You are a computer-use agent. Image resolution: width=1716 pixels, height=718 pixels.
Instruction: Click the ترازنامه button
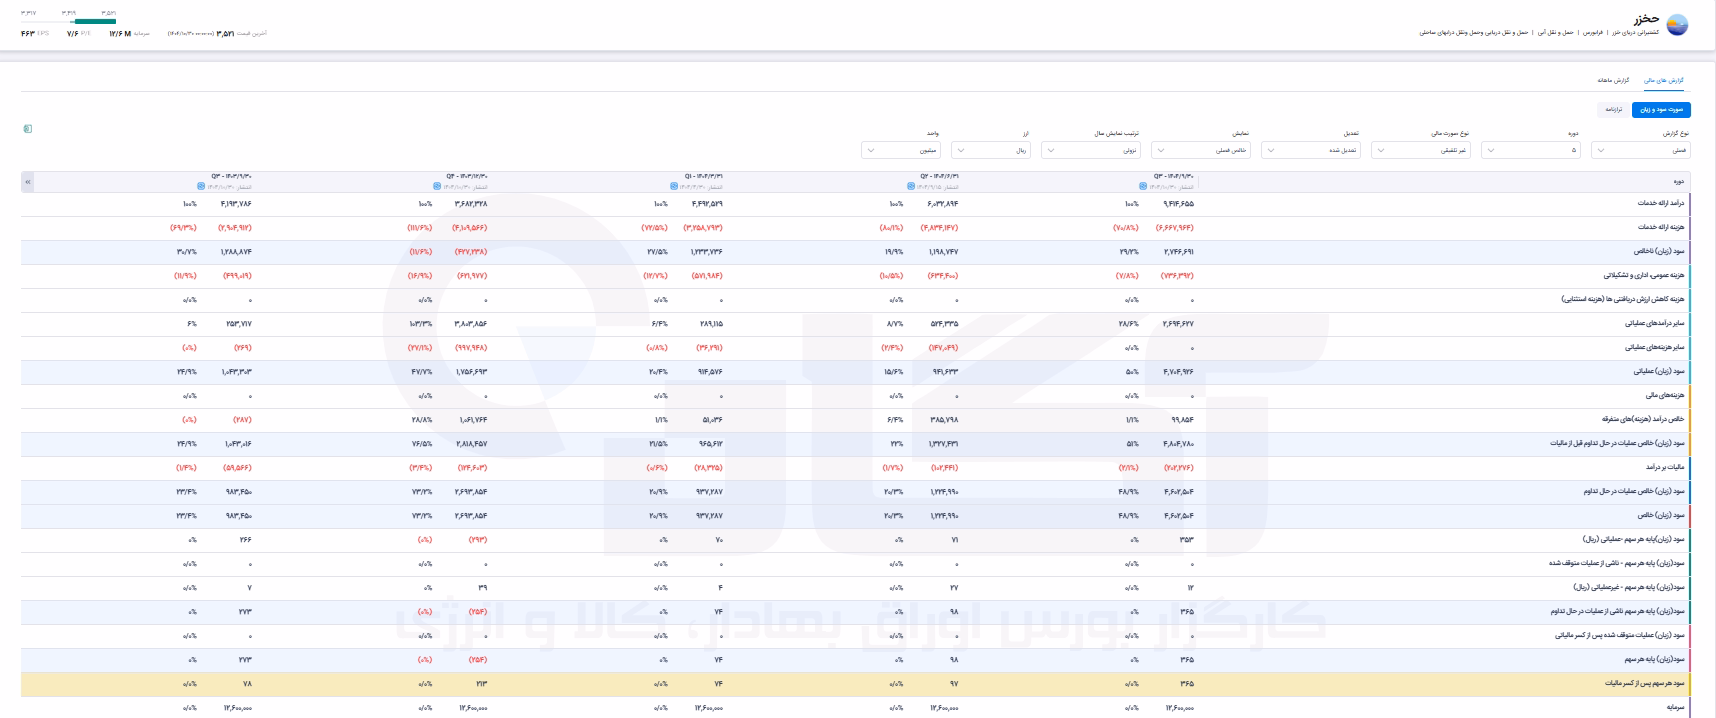(1612, 109)
